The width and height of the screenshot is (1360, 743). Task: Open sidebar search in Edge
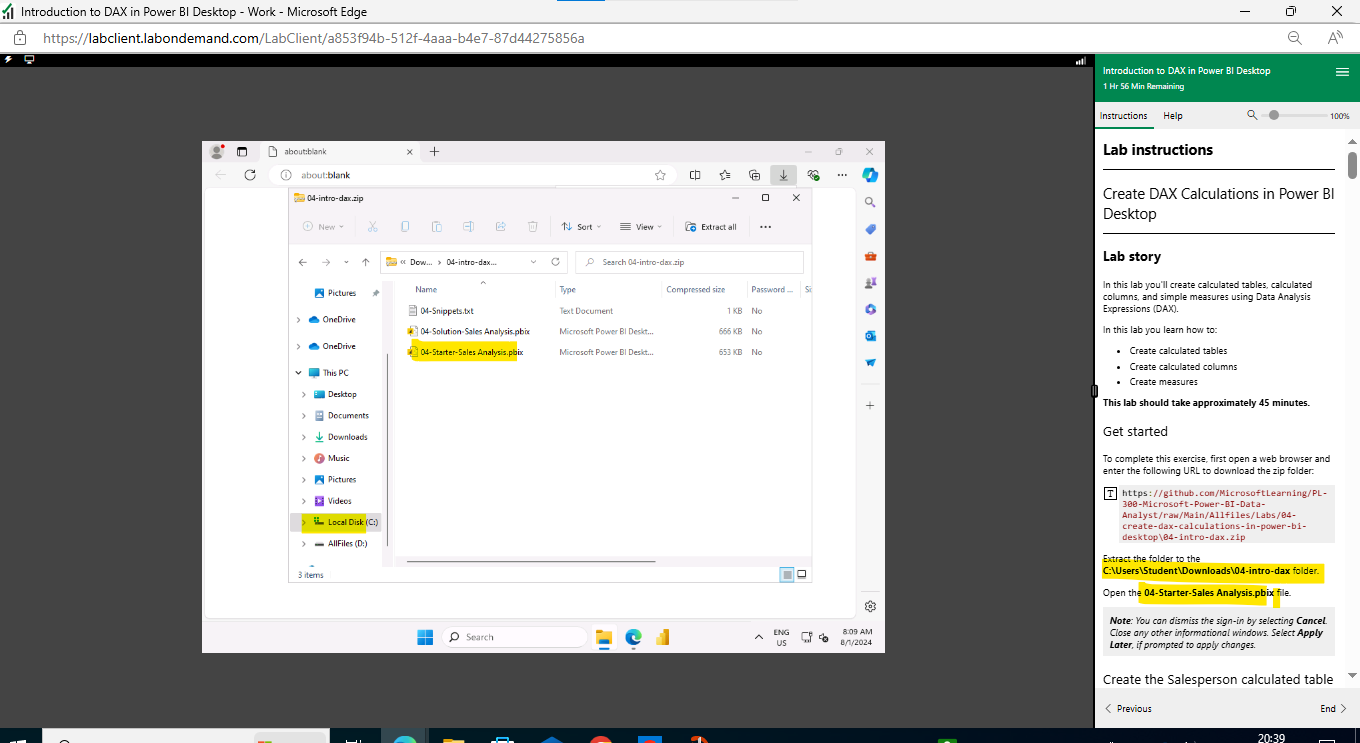click(870, 201)
